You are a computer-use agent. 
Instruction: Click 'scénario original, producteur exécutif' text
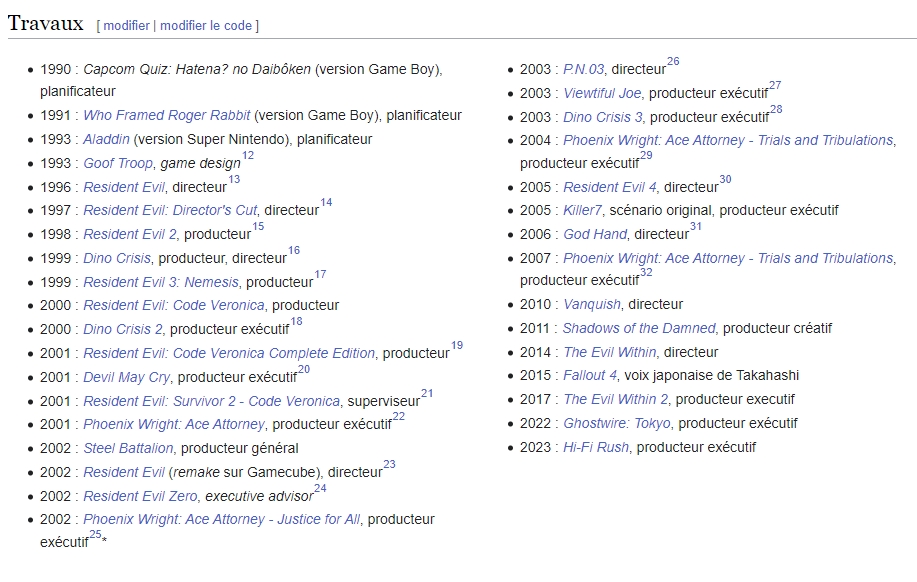724,210
